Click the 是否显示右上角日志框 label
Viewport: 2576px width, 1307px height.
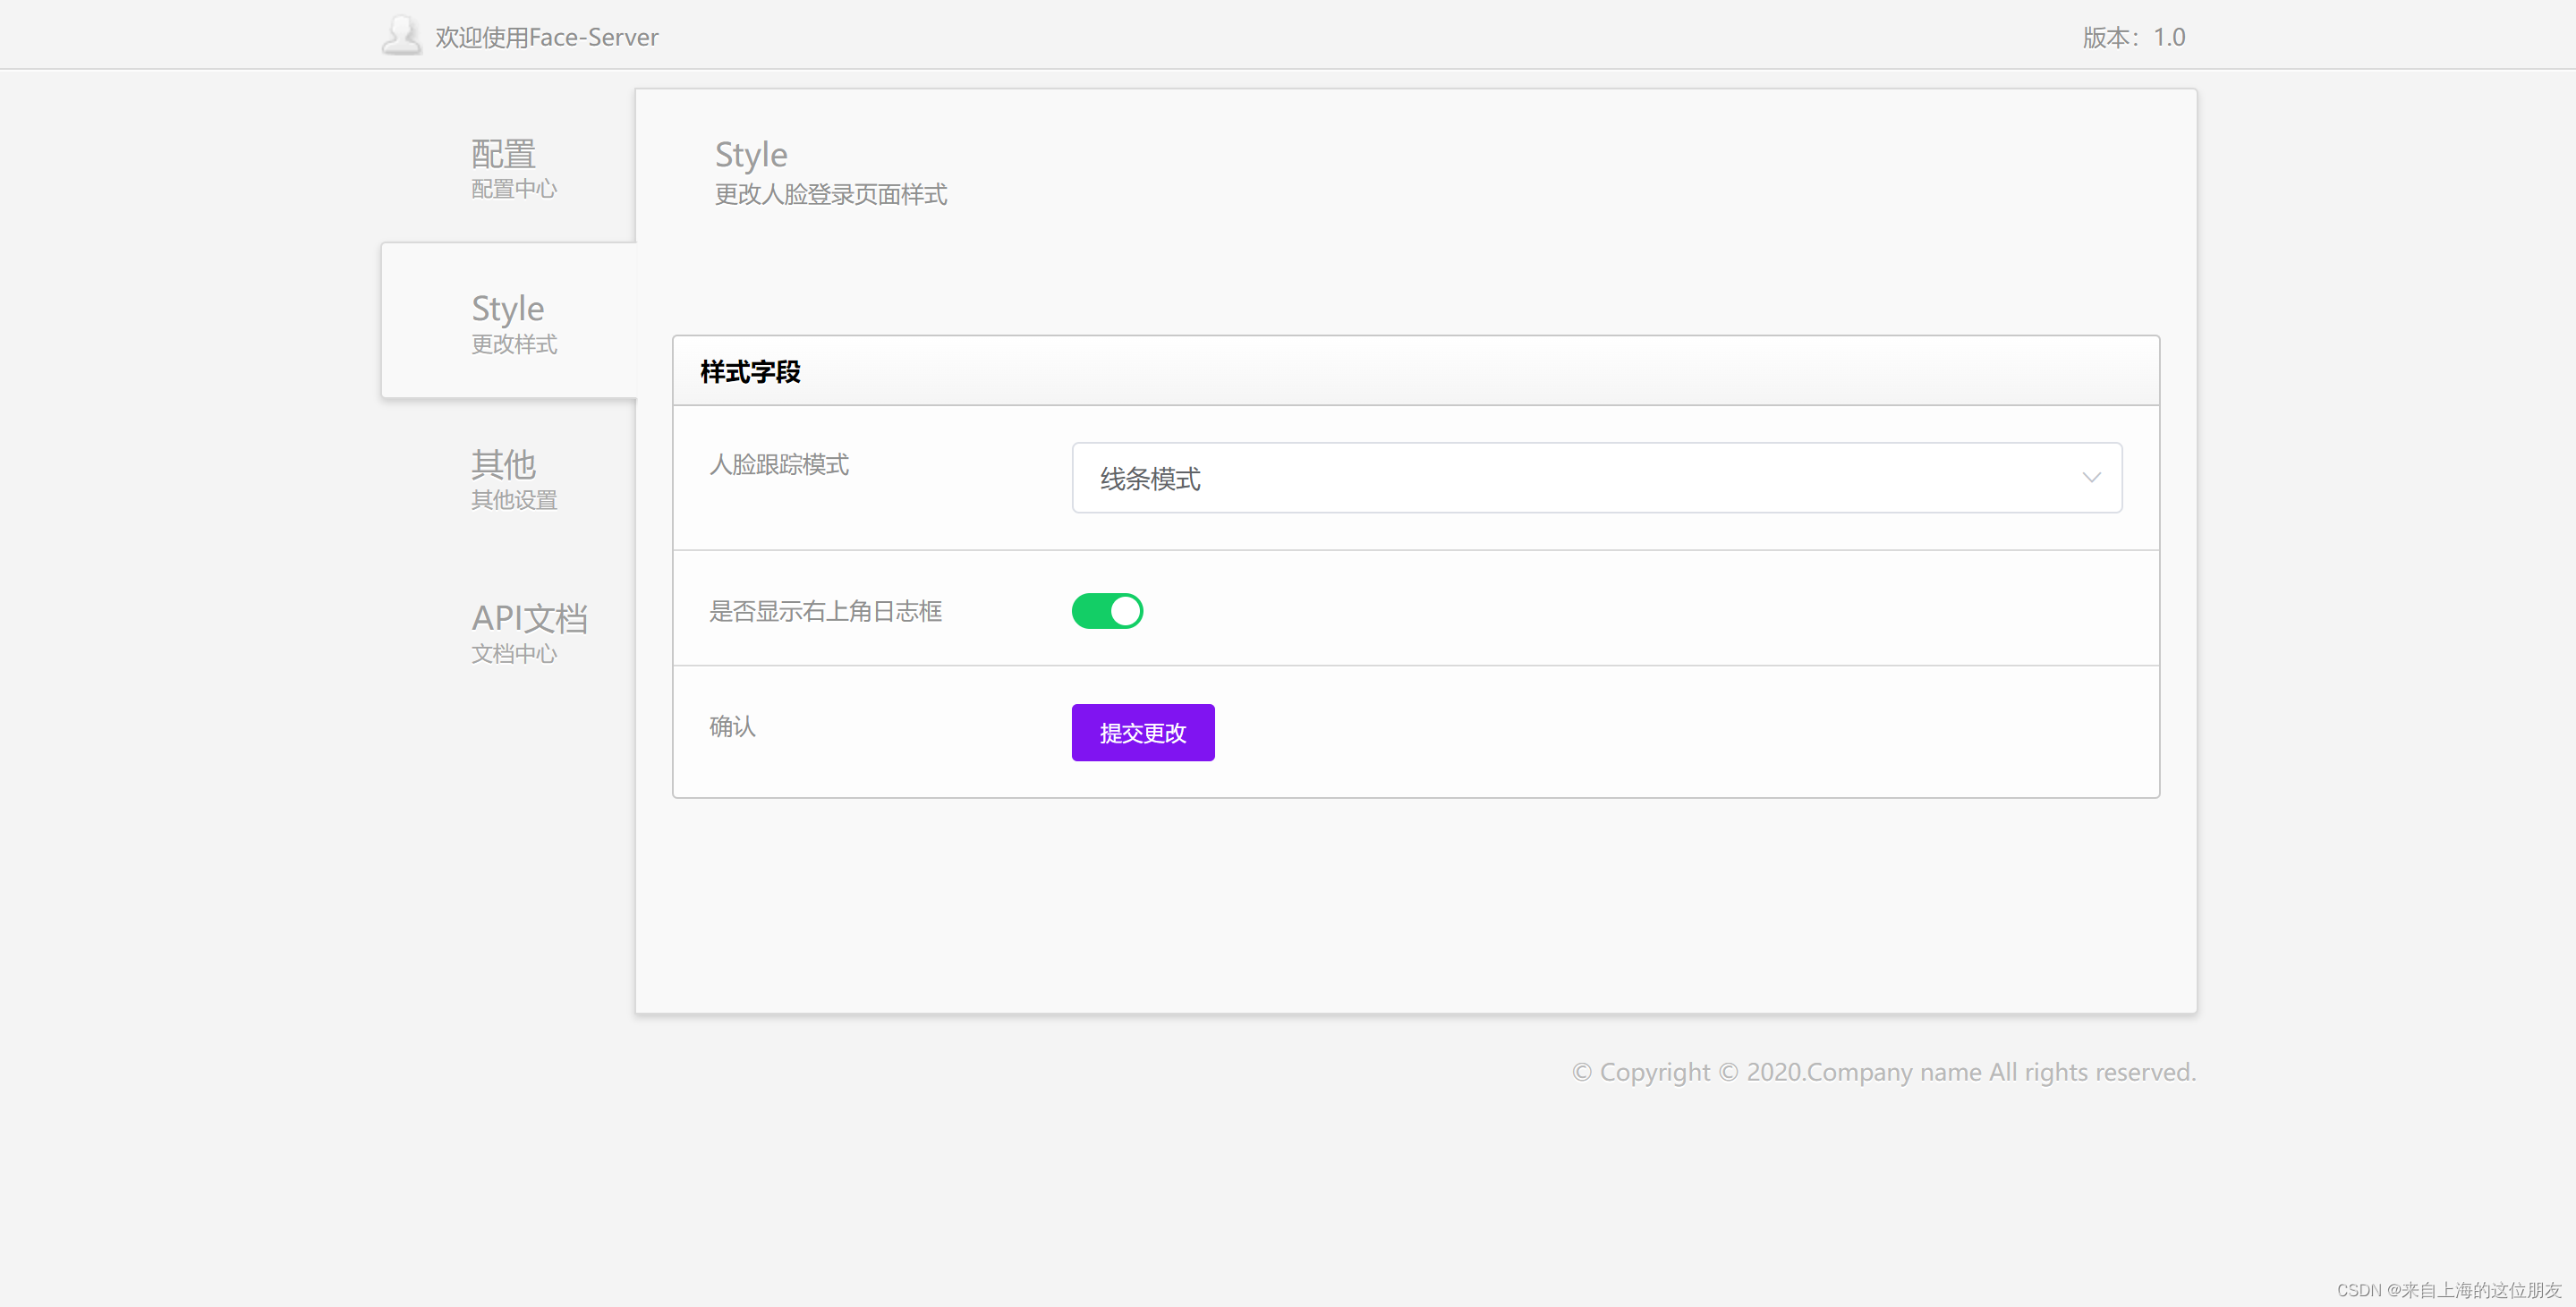pos(825,611)
